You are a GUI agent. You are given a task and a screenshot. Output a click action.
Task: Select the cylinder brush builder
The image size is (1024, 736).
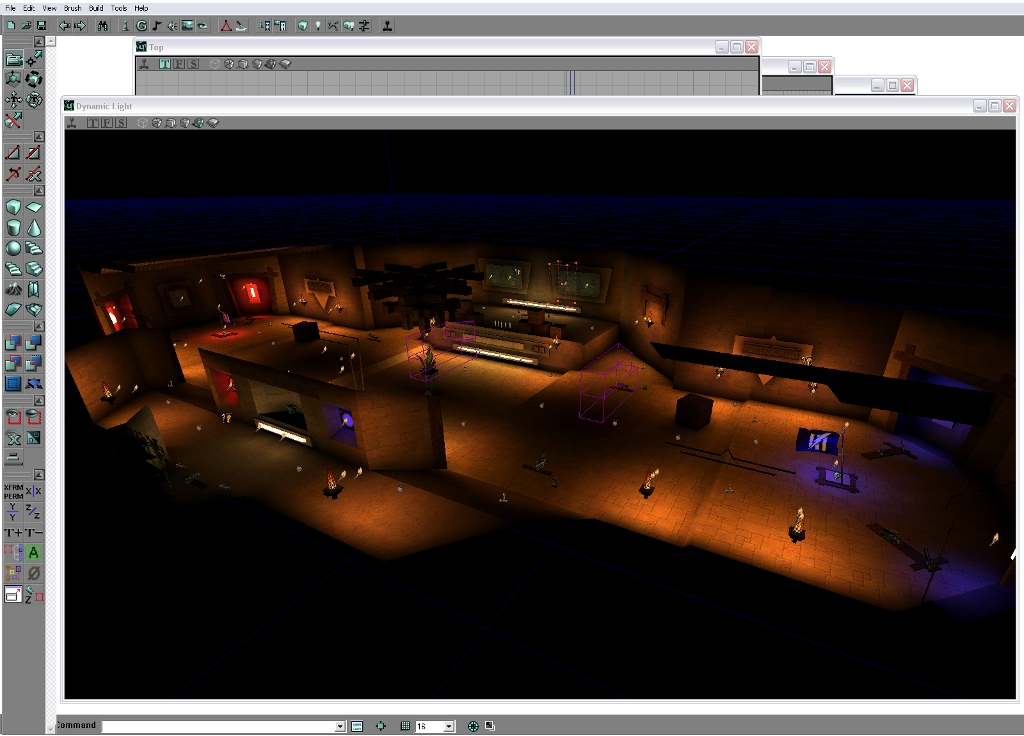13,227
